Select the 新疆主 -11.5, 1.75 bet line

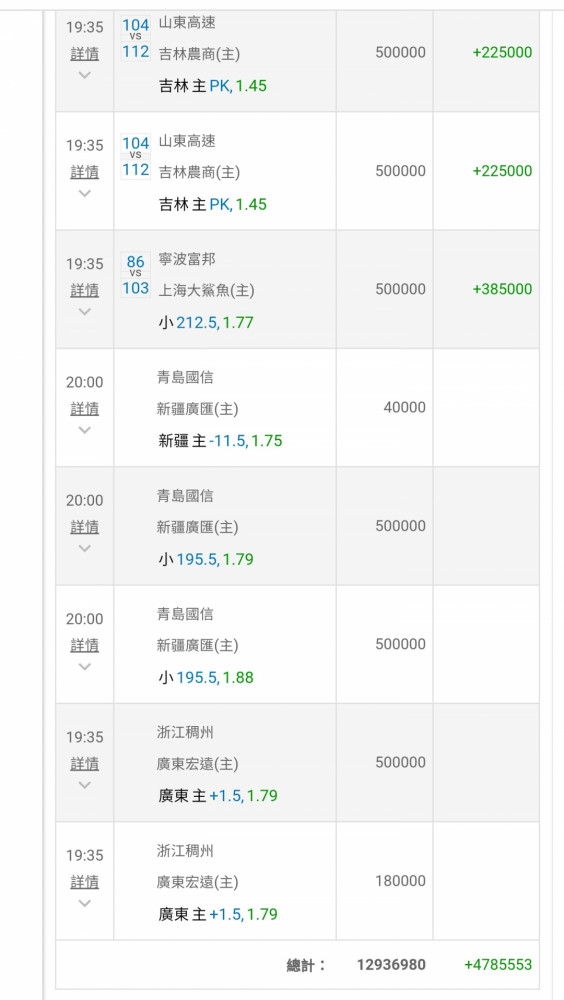(220, 441)
